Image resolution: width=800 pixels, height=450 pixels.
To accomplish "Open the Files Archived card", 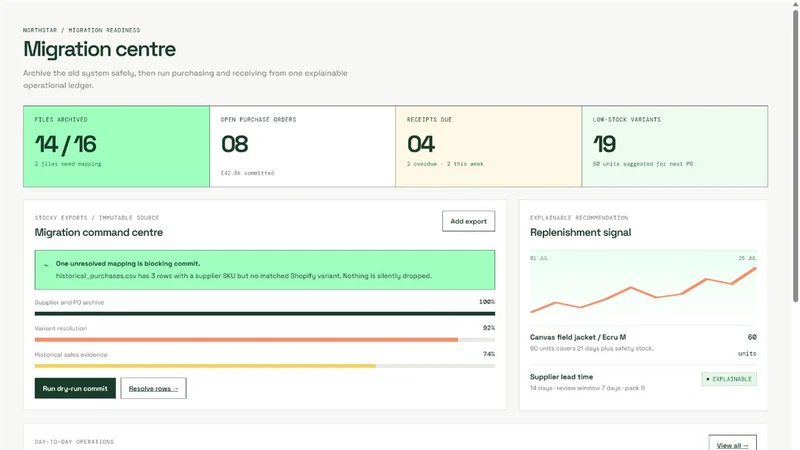I will click(116, 146).
